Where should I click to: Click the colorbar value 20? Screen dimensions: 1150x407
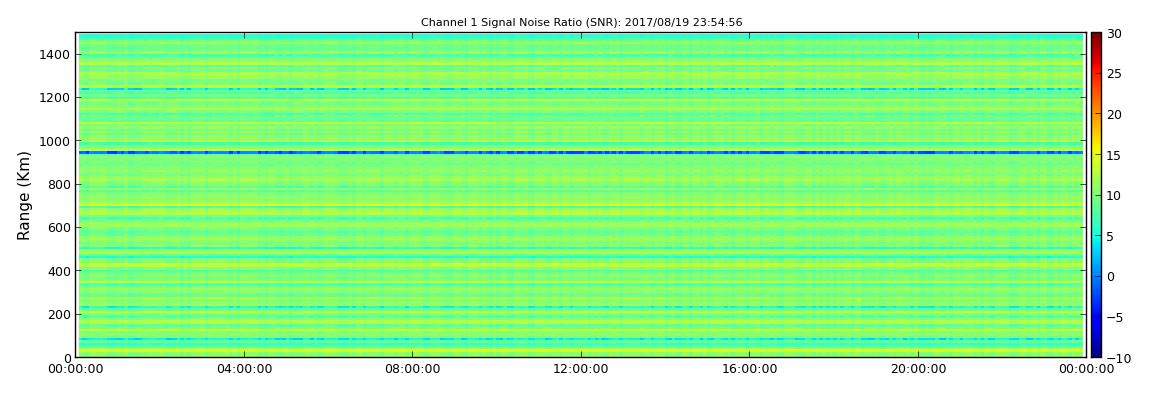coord(1114,114)
